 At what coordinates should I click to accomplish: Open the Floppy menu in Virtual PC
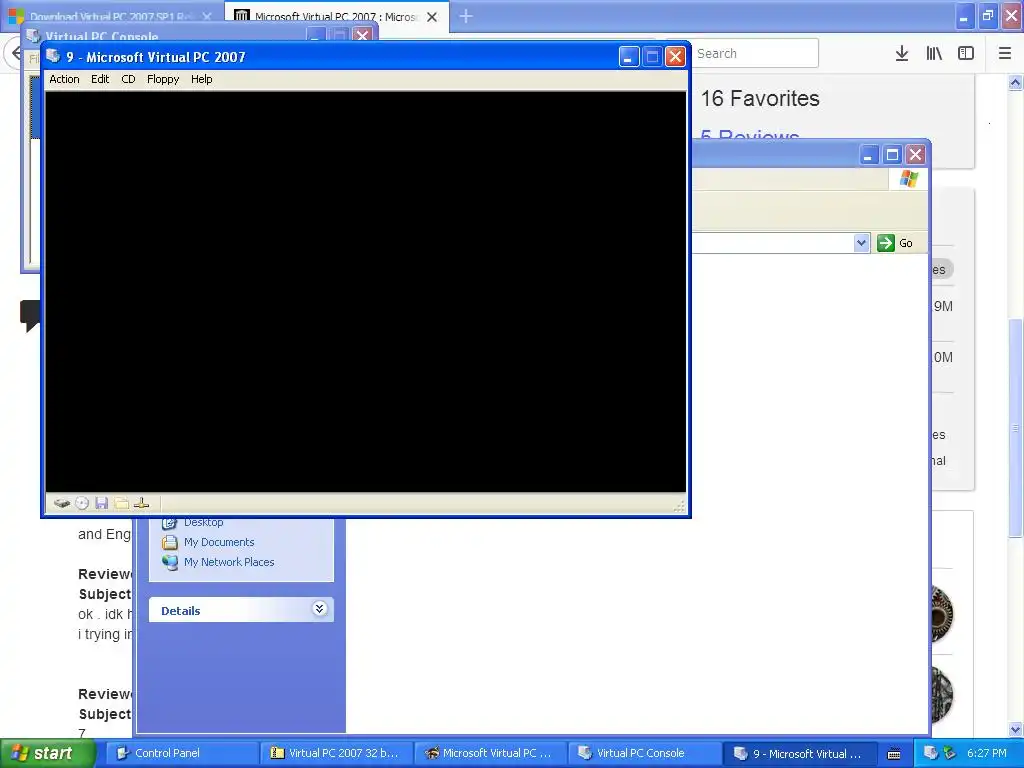pos(163,79)
